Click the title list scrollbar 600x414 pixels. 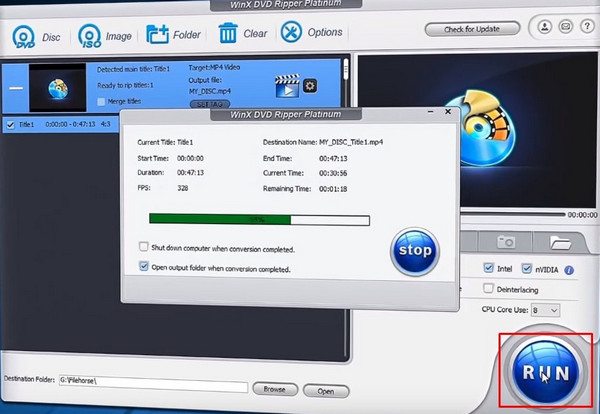tap(346, 69)
